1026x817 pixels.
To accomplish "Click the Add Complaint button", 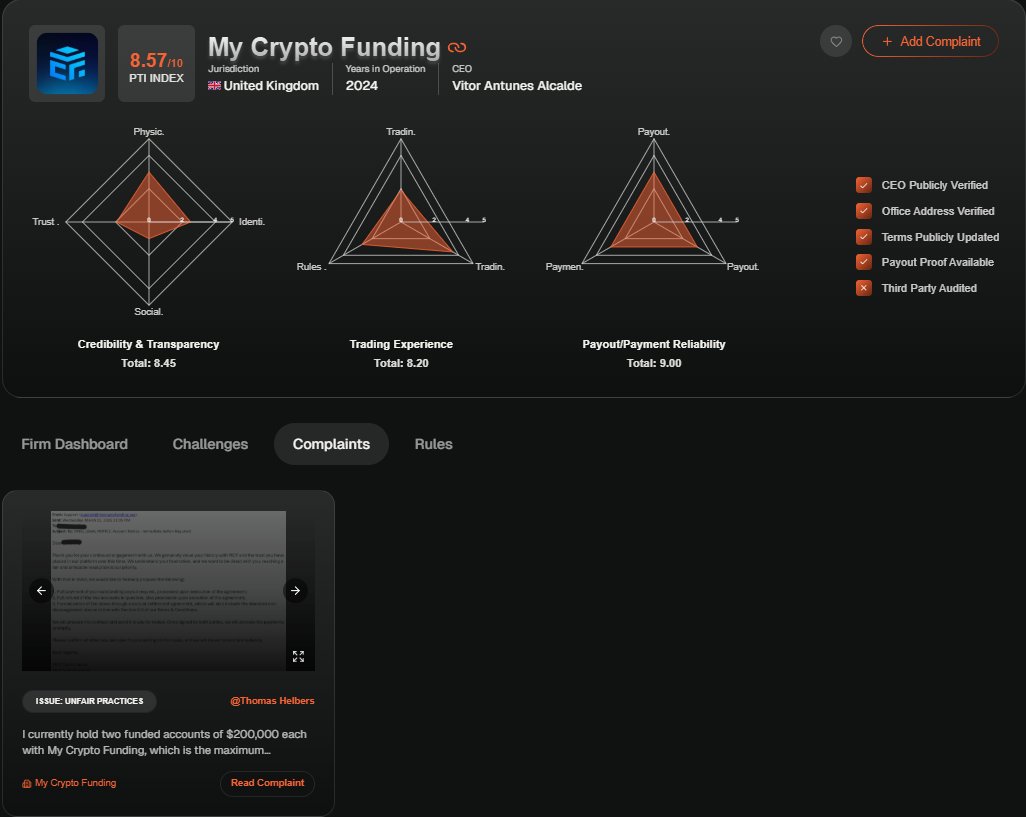I will pos(930,41).
